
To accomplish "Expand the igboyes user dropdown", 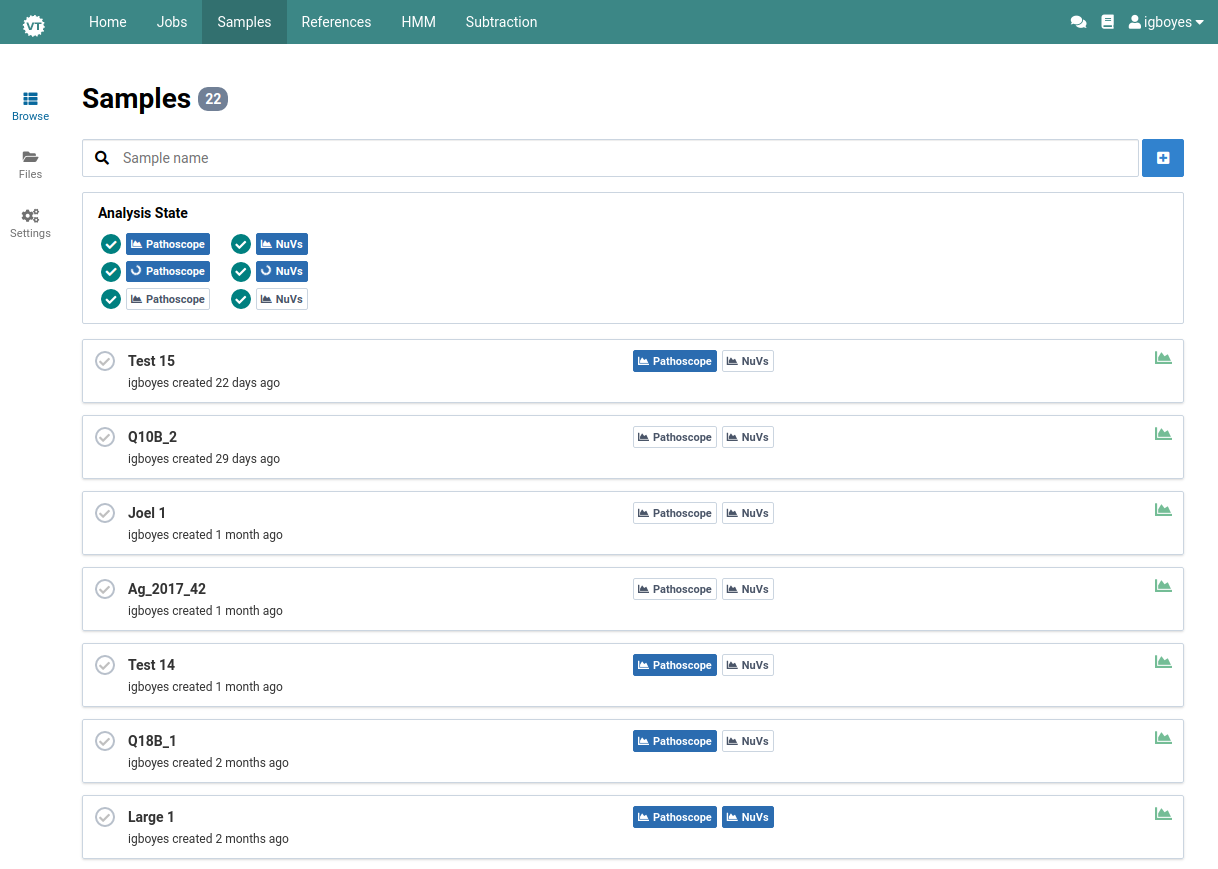I will coord(1166,22).
